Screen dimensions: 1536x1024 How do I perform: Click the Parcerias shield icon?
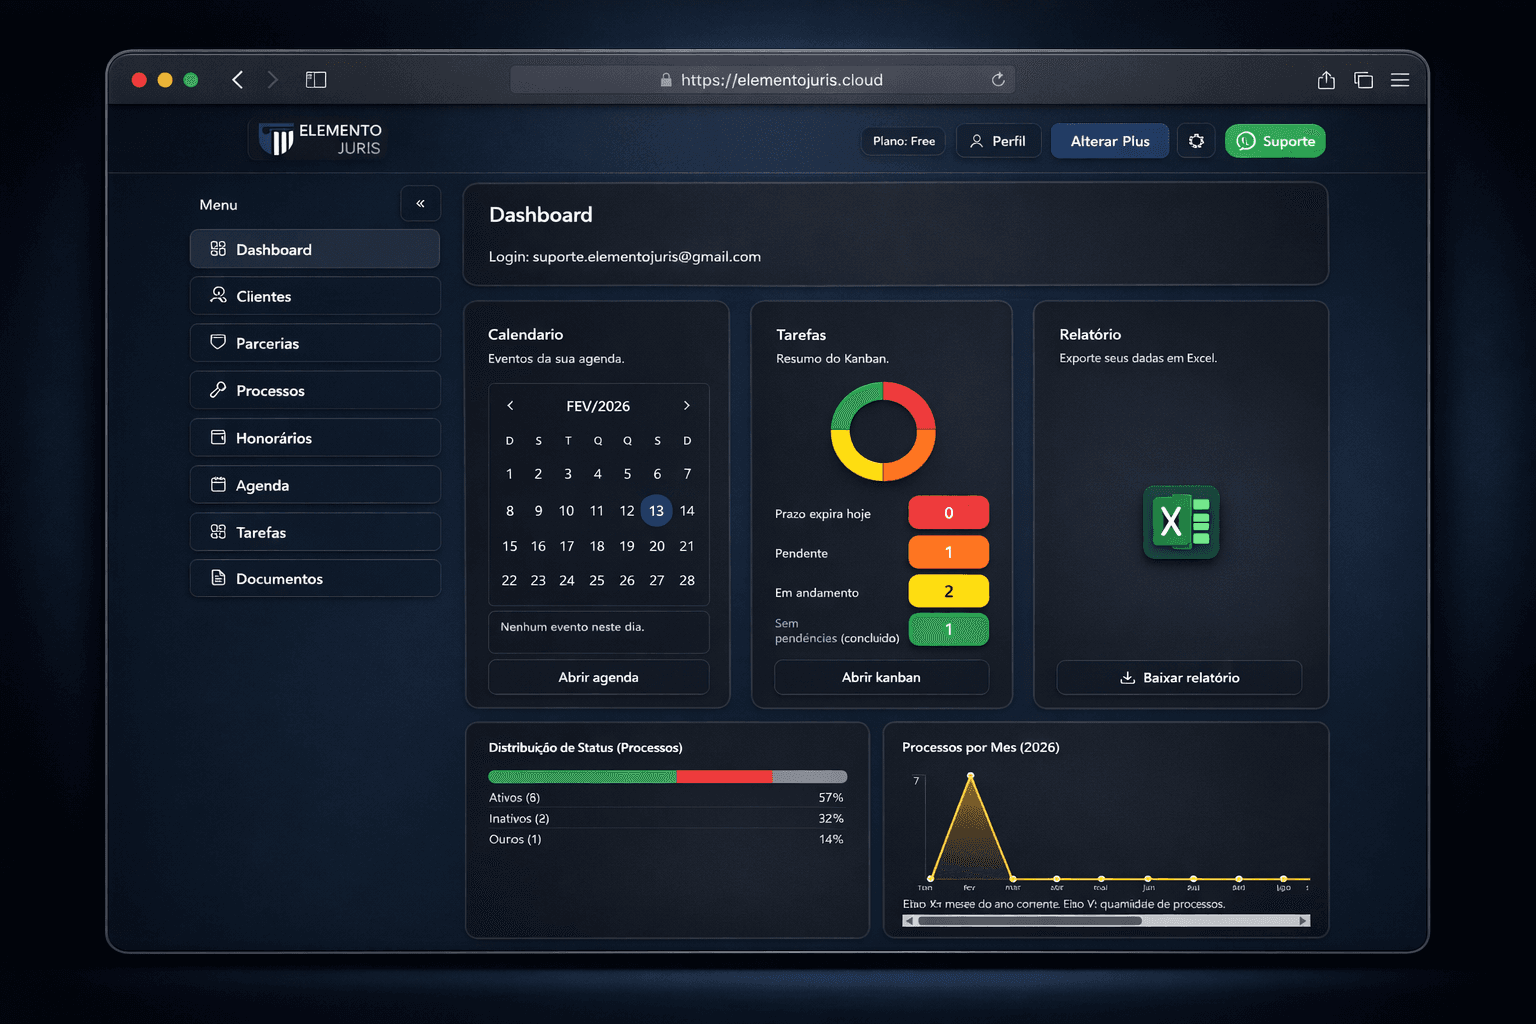click(x=218, y=342)
